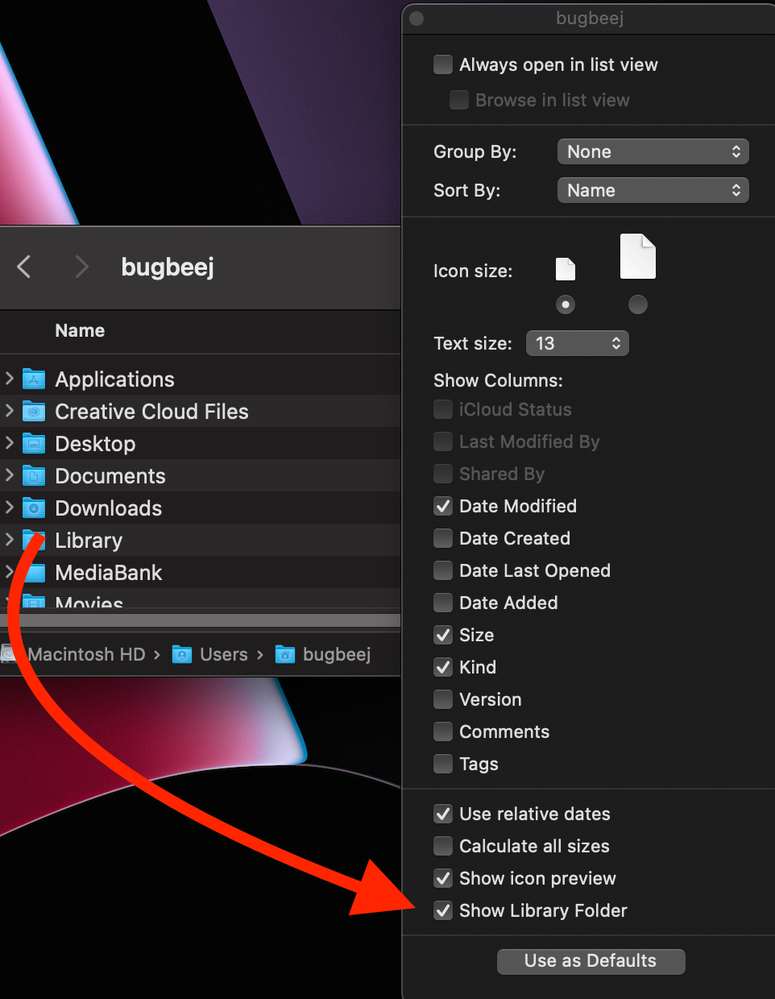Select the Applications folder icon

34,379
